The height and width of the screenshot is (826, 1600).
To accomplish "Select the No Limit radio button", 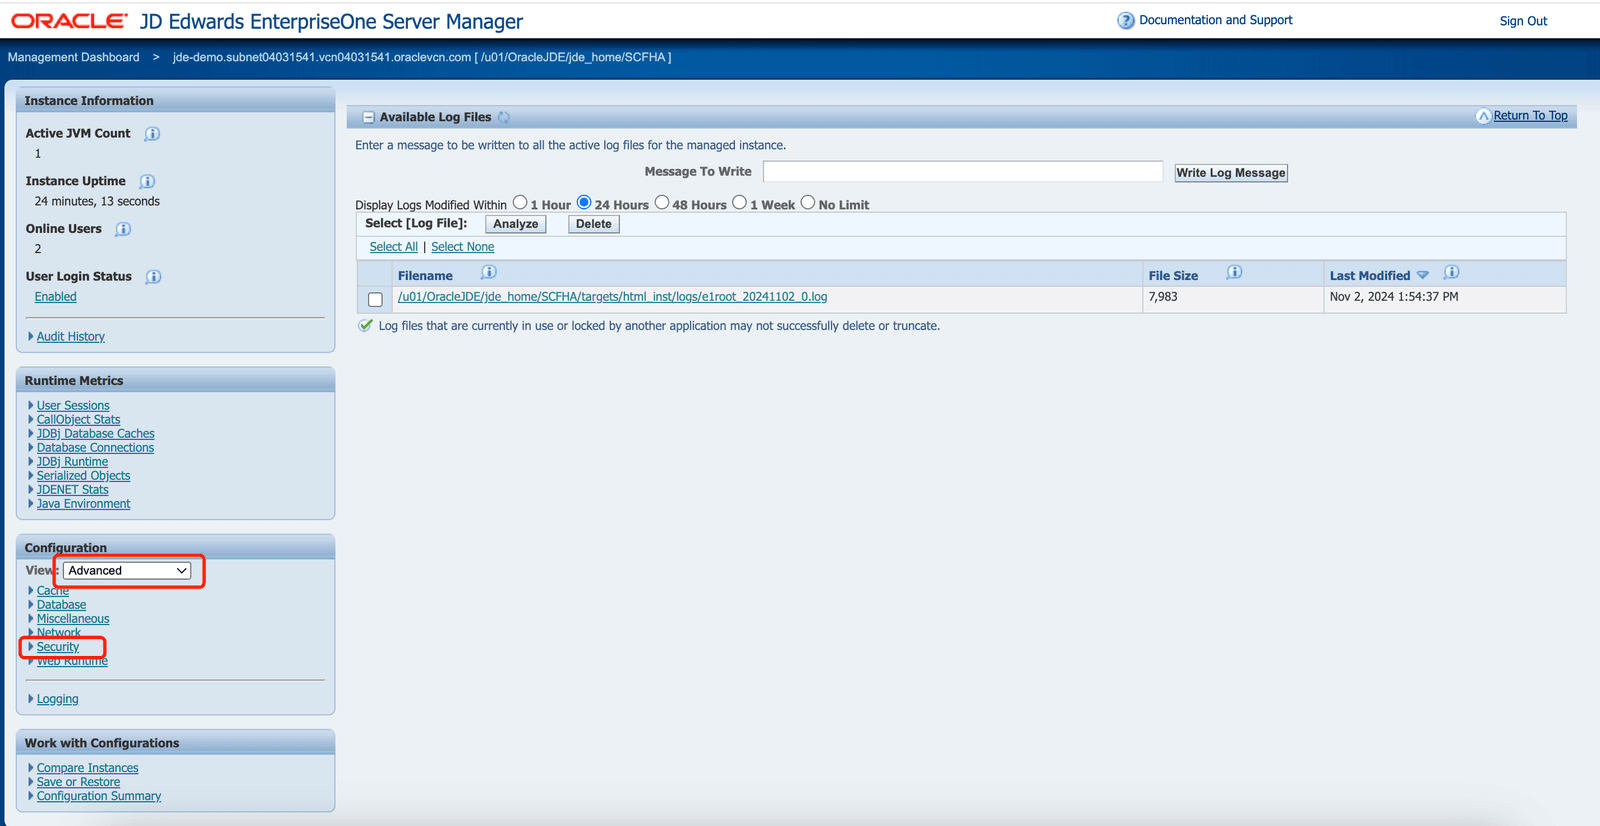I will [x=808, y=202].
